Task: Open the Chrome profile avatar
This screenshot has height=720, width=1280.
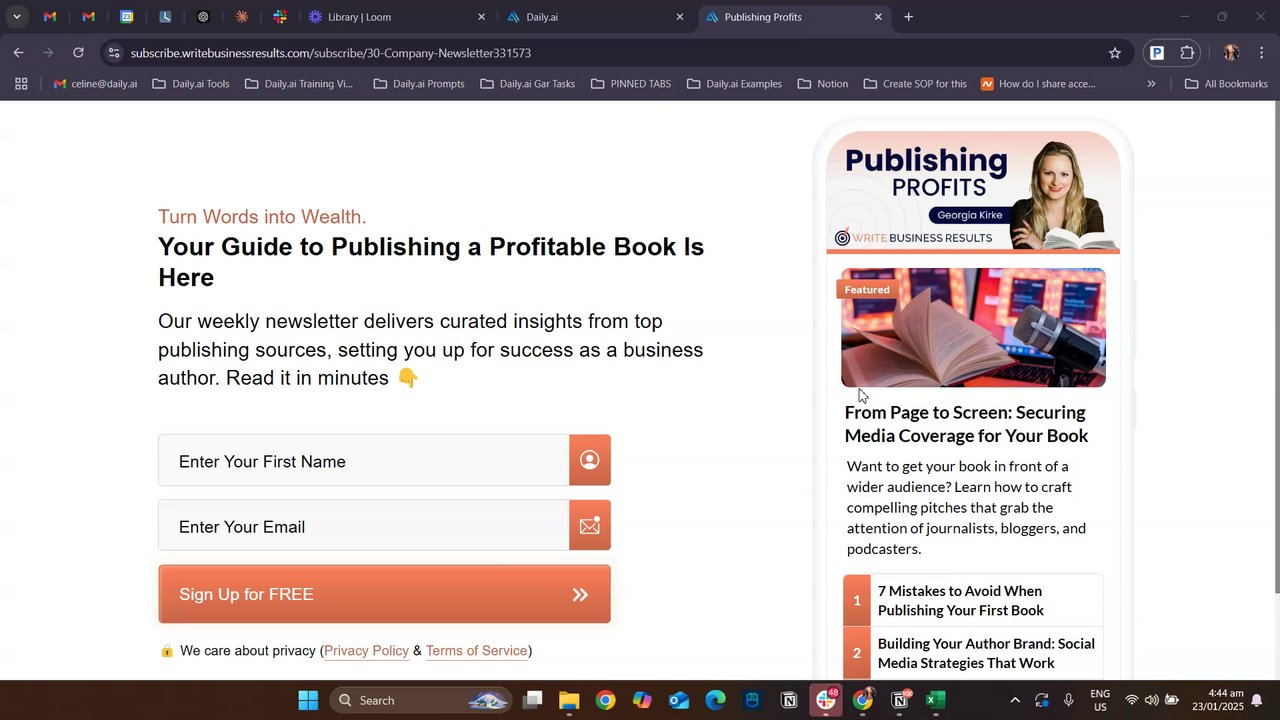Action: click(1231, 53)
